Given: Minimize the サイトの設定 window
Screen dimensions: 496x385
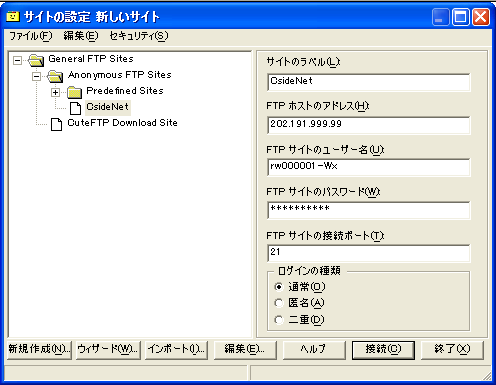Looking at the screenshot, I should [440, 17].
